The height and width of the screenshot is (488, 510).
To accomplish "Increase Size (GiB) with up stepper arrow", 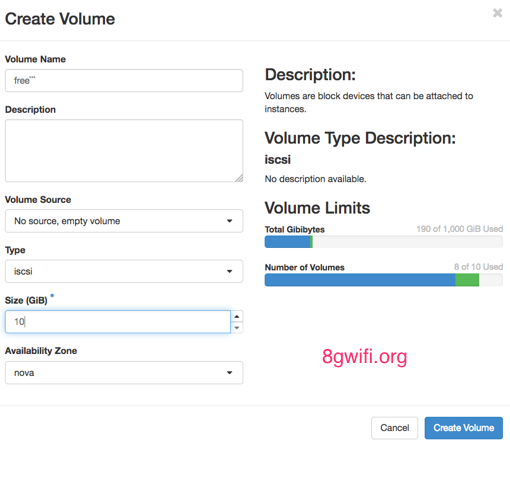I will click(x=237, y=316).
